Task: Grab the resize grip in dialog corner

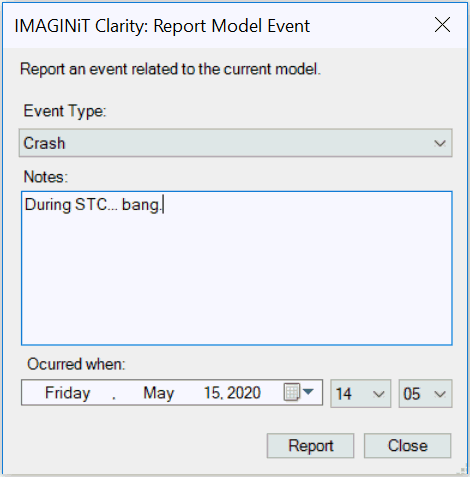Action: coord(462,470)
